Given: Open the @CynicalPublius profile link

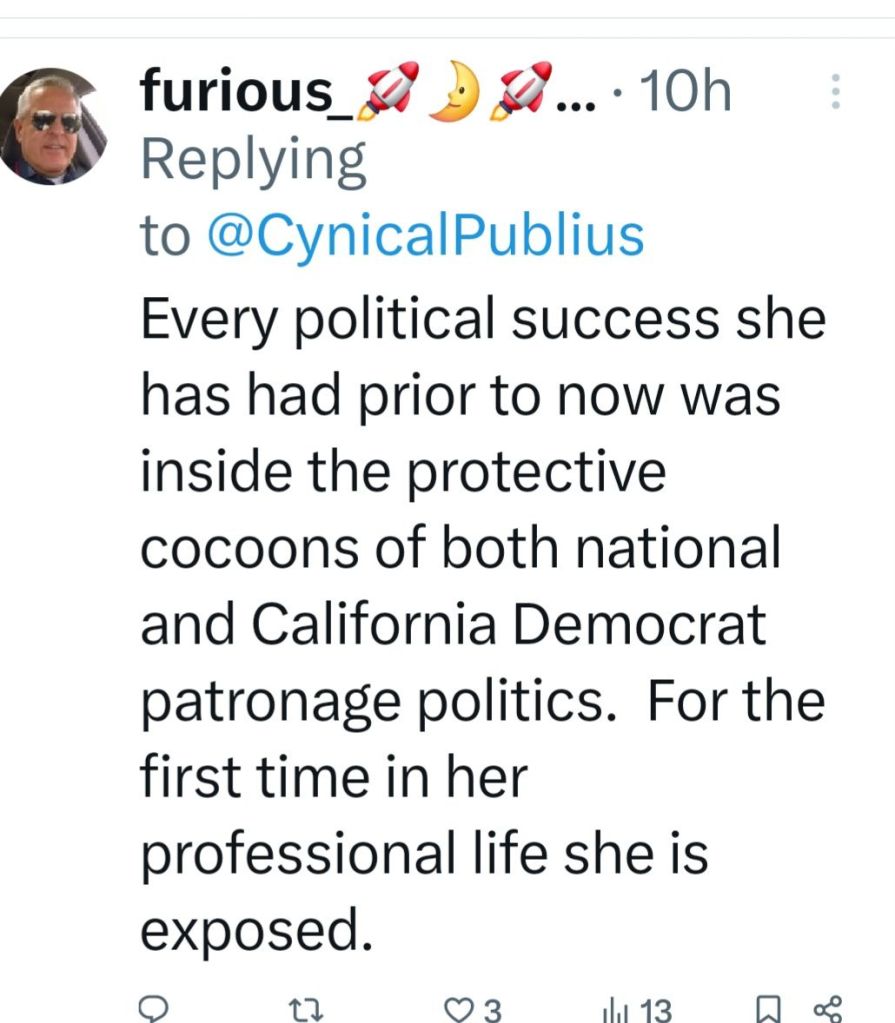Looking at the screenshot, I should (425, 236).
